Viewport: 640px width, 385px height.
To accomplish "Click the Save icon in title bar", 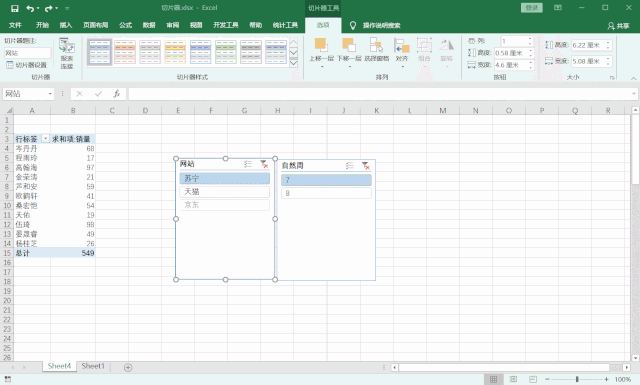I will 15,8.
